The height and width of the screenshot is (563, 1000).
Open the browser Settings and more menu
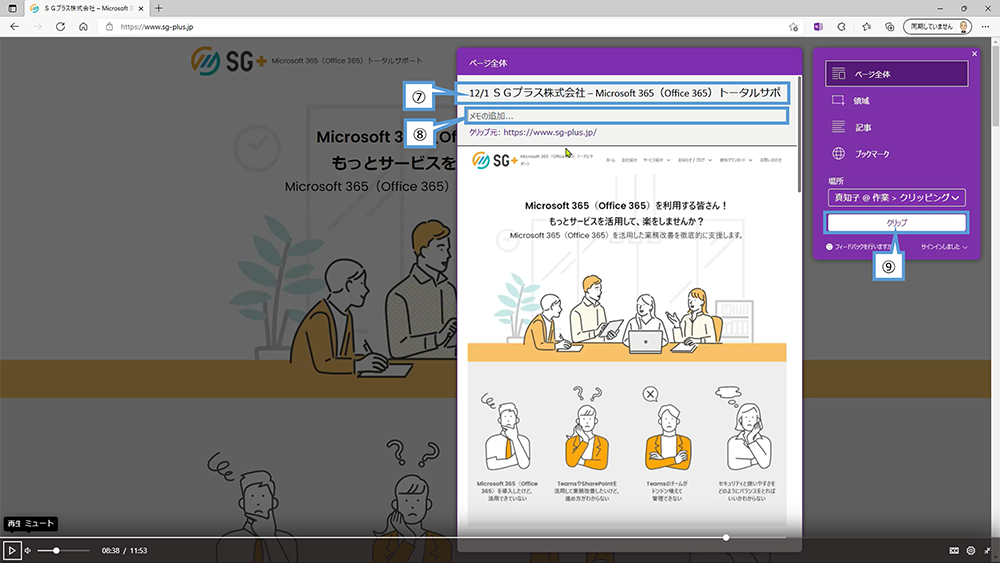coord(985,27)
